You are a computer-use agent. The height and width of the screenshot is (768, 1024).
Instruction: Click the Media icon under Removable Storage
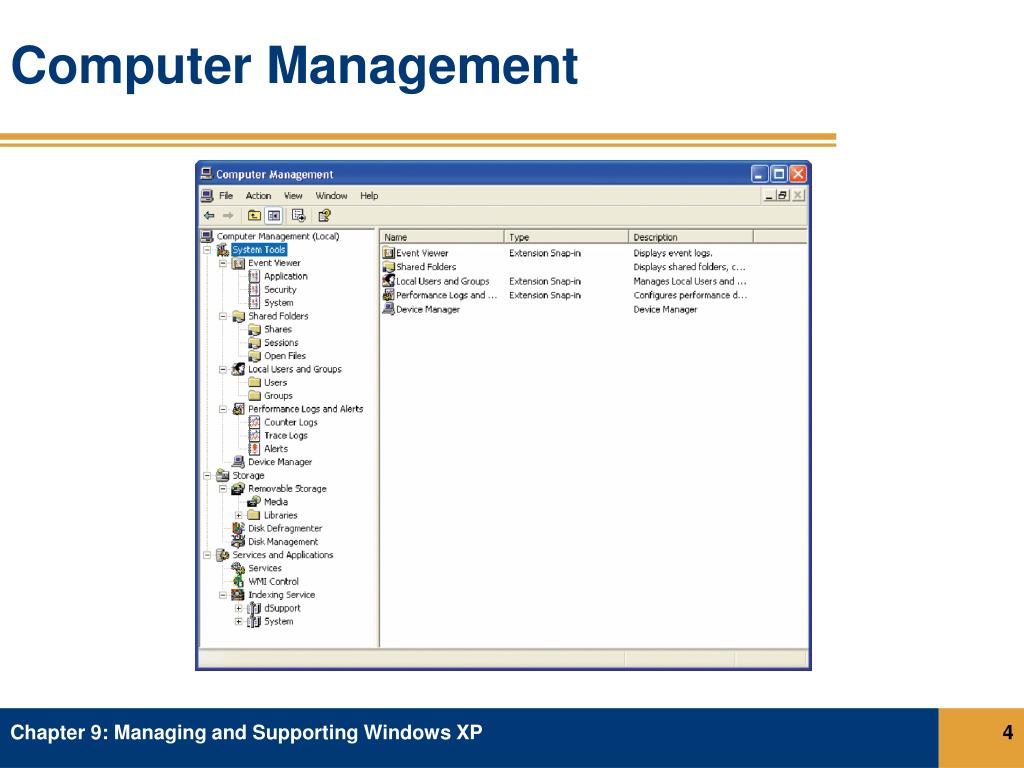(x=255, y=502)
